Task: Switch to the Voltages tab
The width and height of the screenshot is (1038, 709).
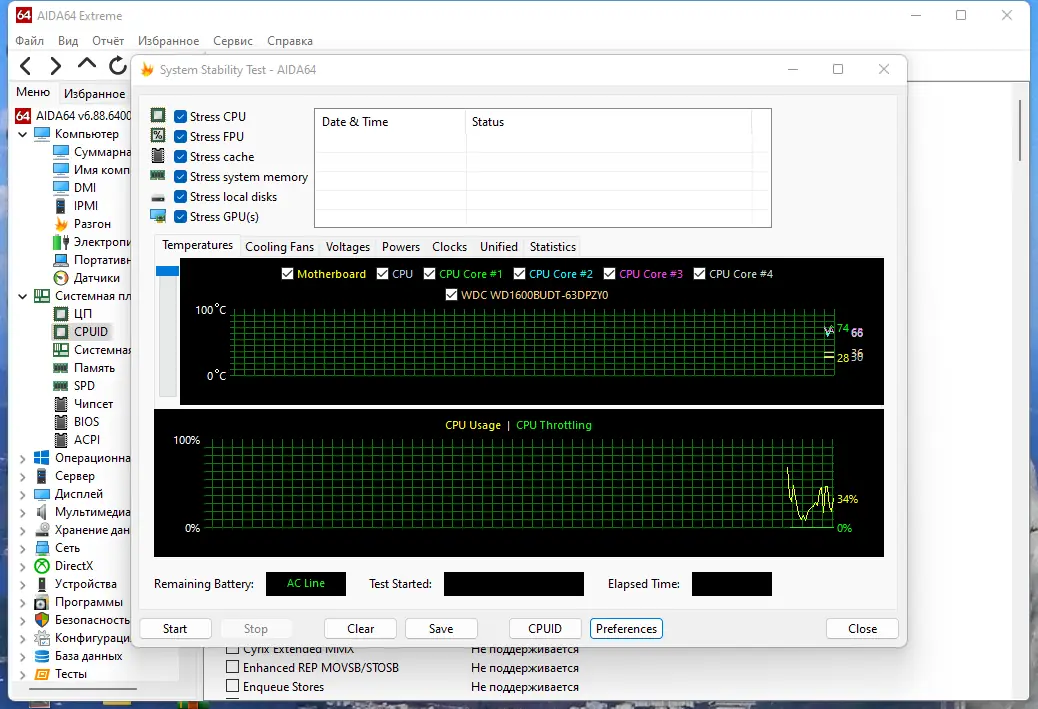Action: tap(348, 247)
